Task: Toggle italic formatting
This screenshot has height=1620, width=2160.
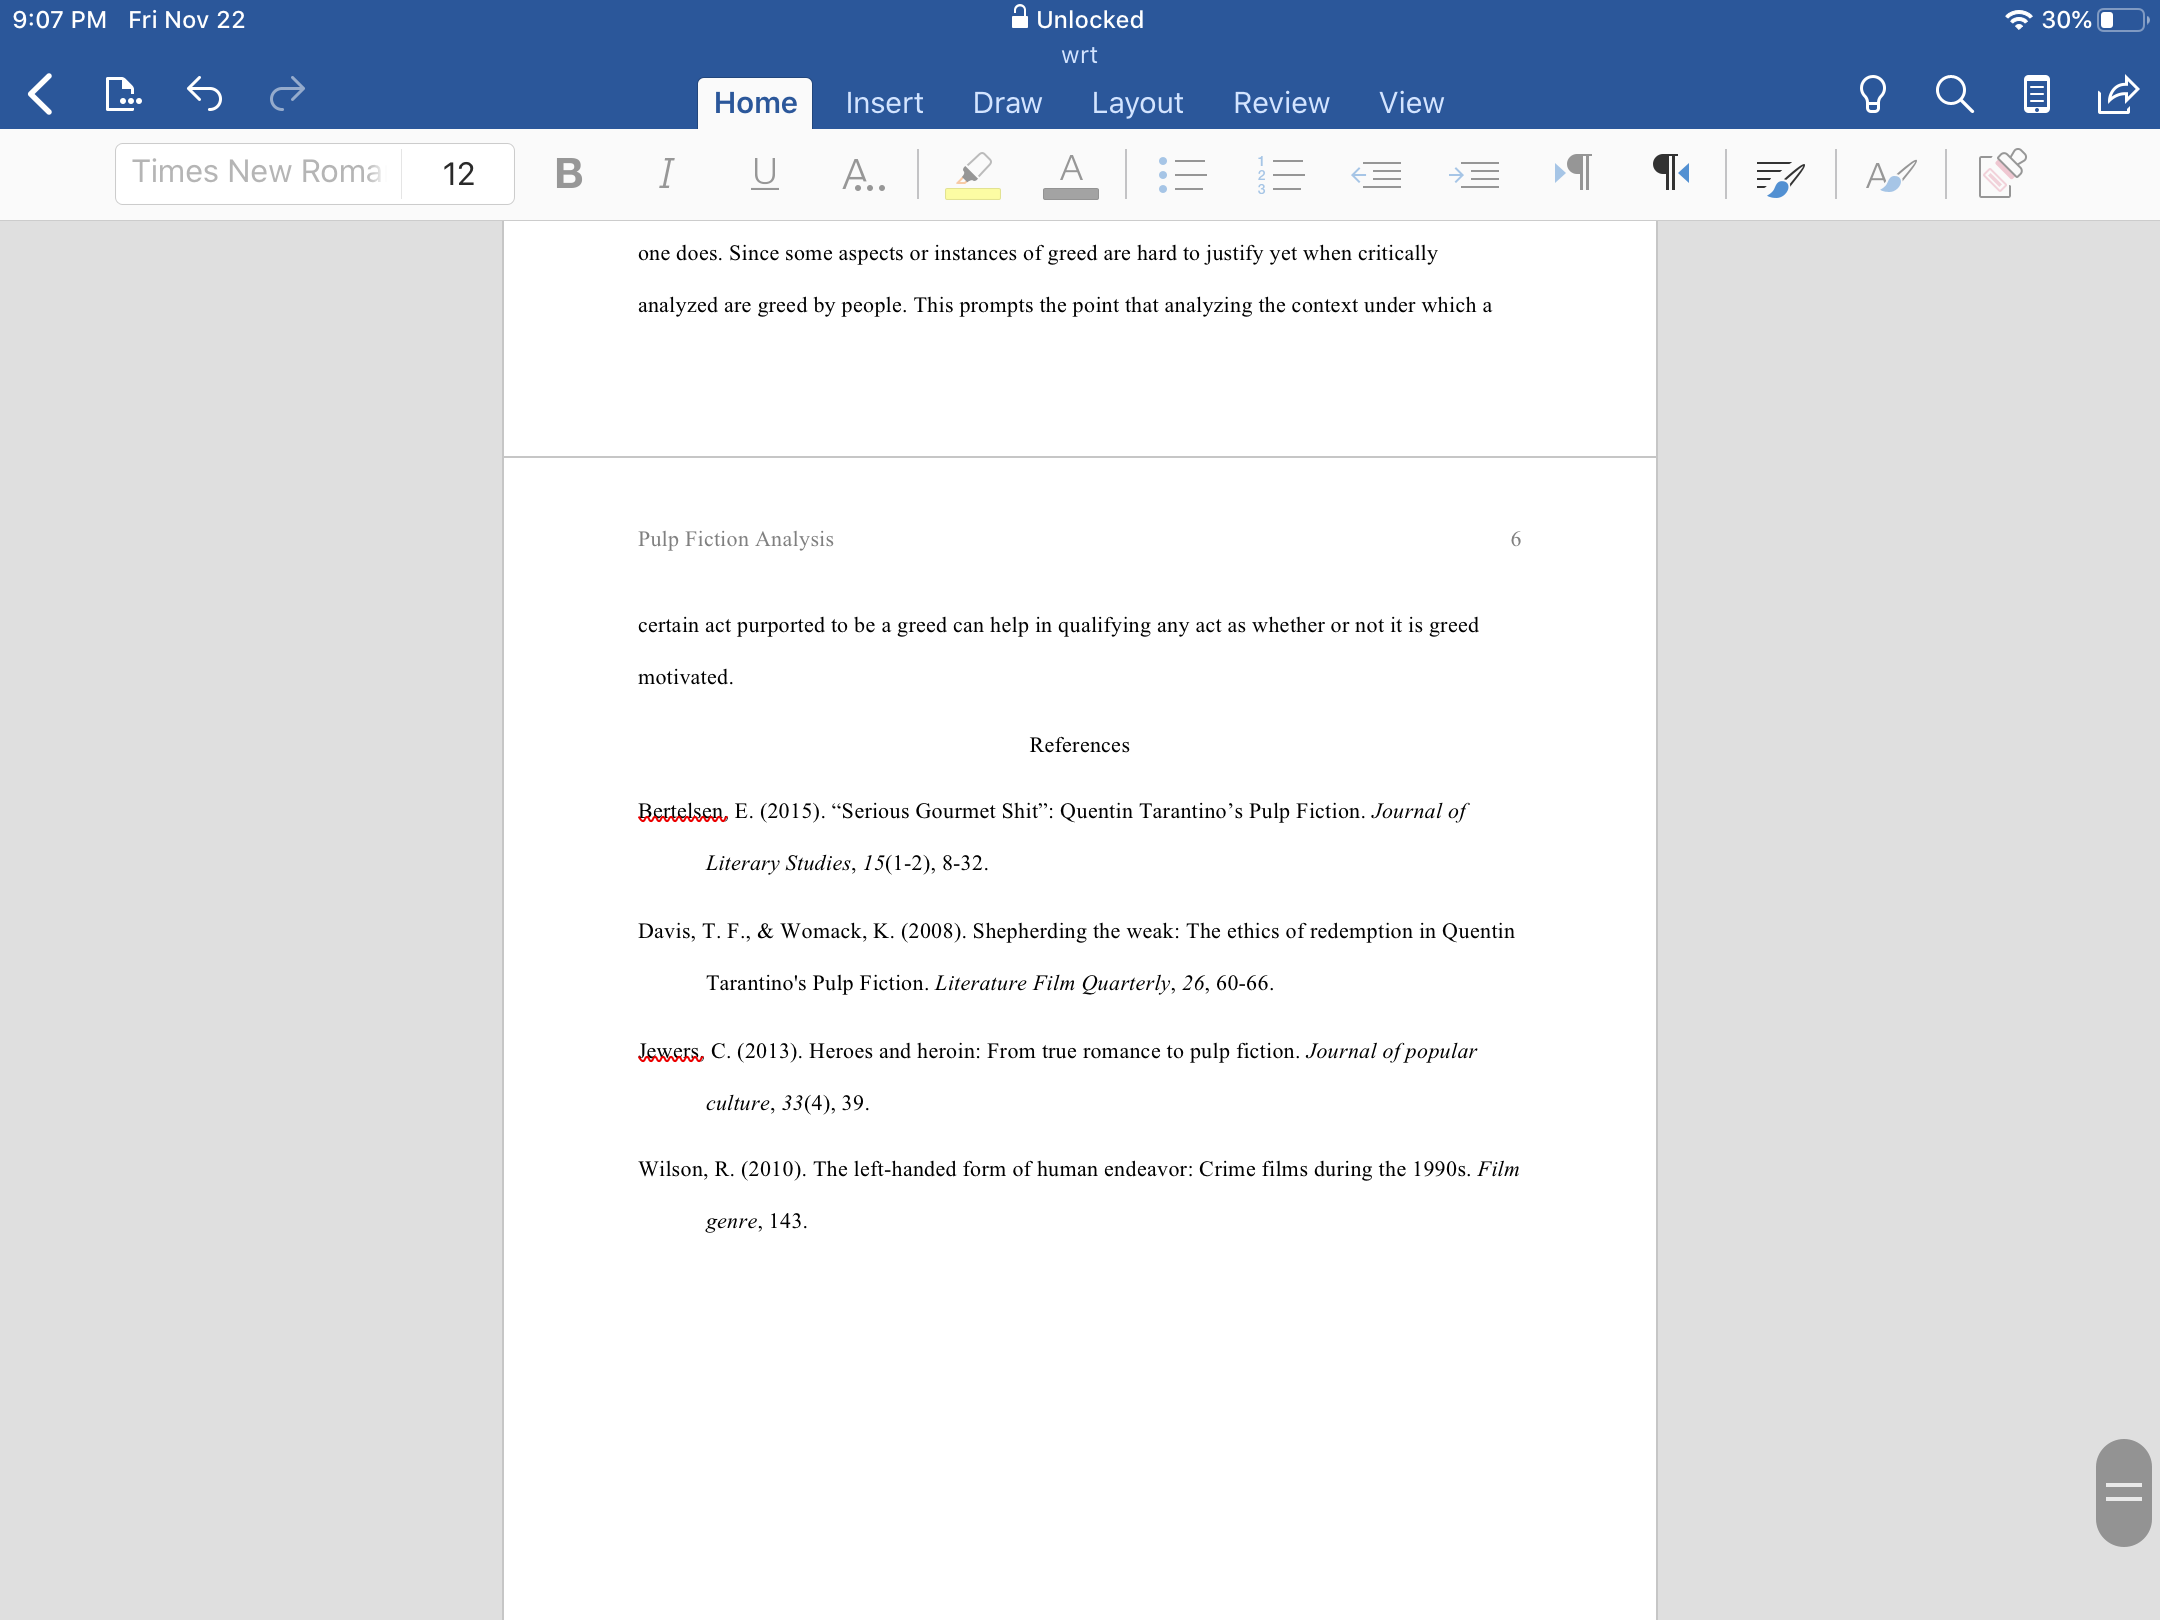Action: pos(666,174)
